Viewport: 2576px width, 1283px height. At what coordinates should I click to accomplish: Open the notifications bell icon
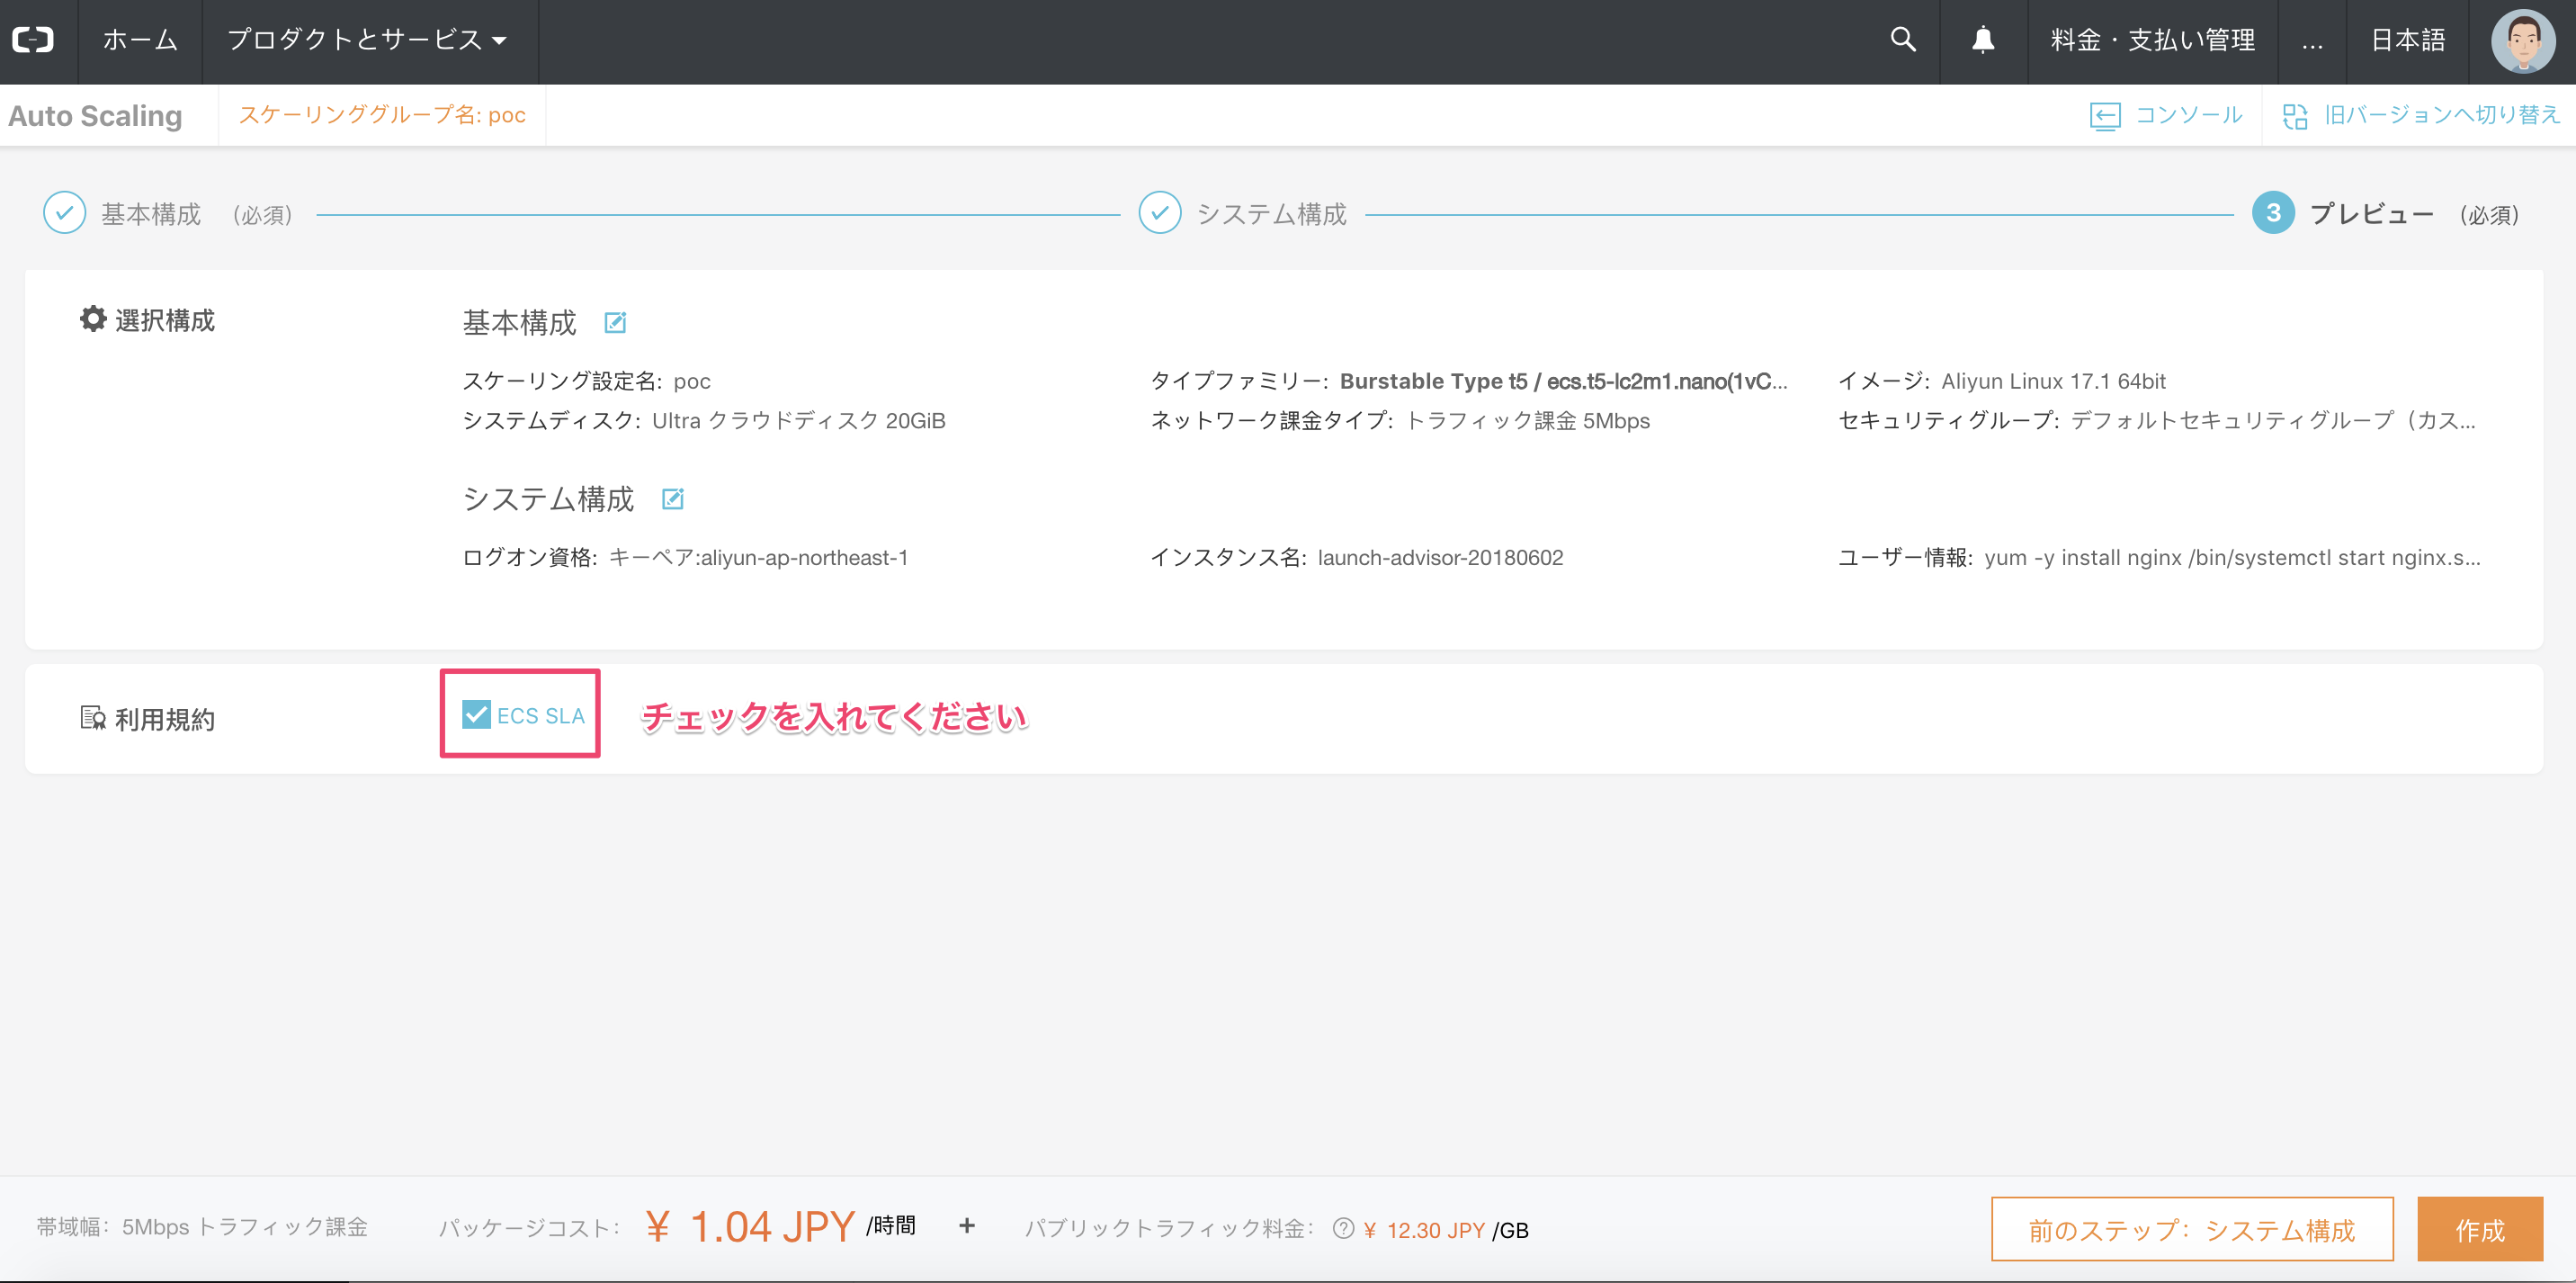(x=1983, y=40)
